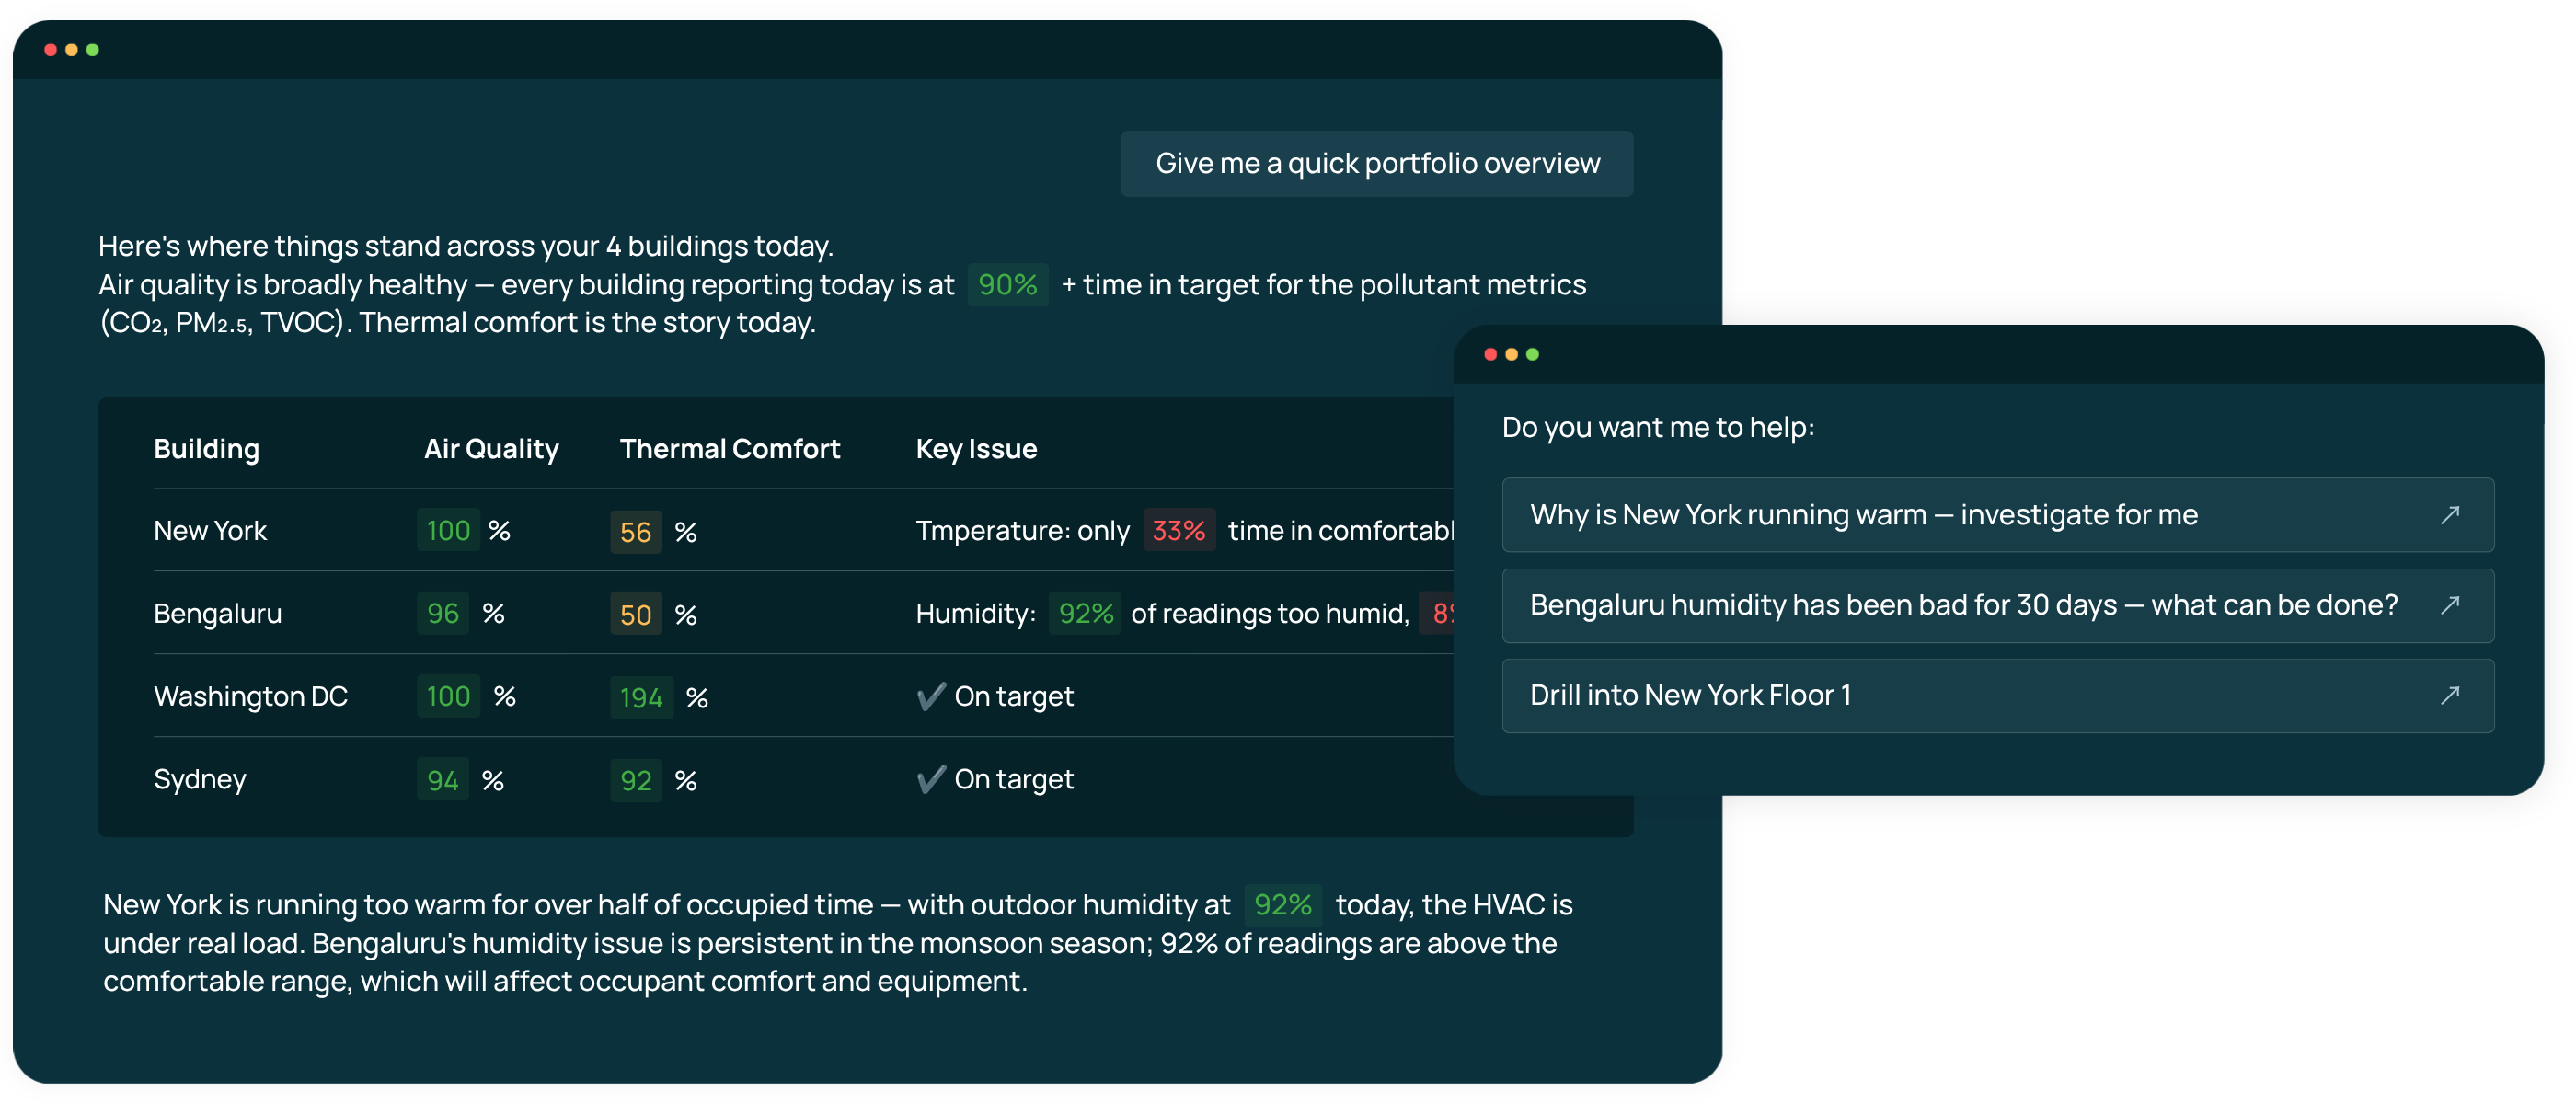
Task: Click 'On target' text in Sydney row
Action: click(x=1014, y=779)
